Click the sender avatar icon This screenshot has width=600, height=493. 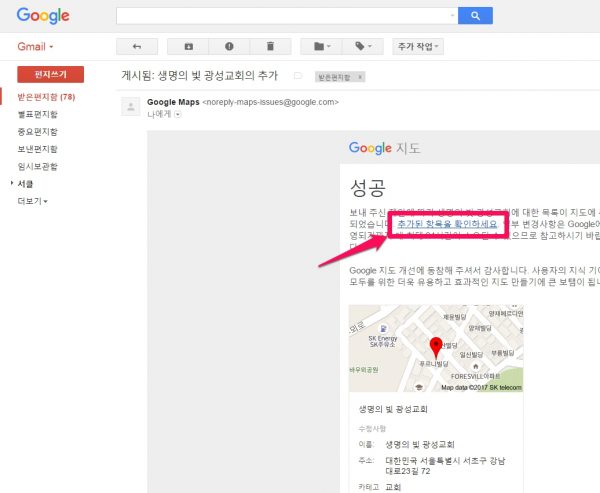tap(130, 106)
